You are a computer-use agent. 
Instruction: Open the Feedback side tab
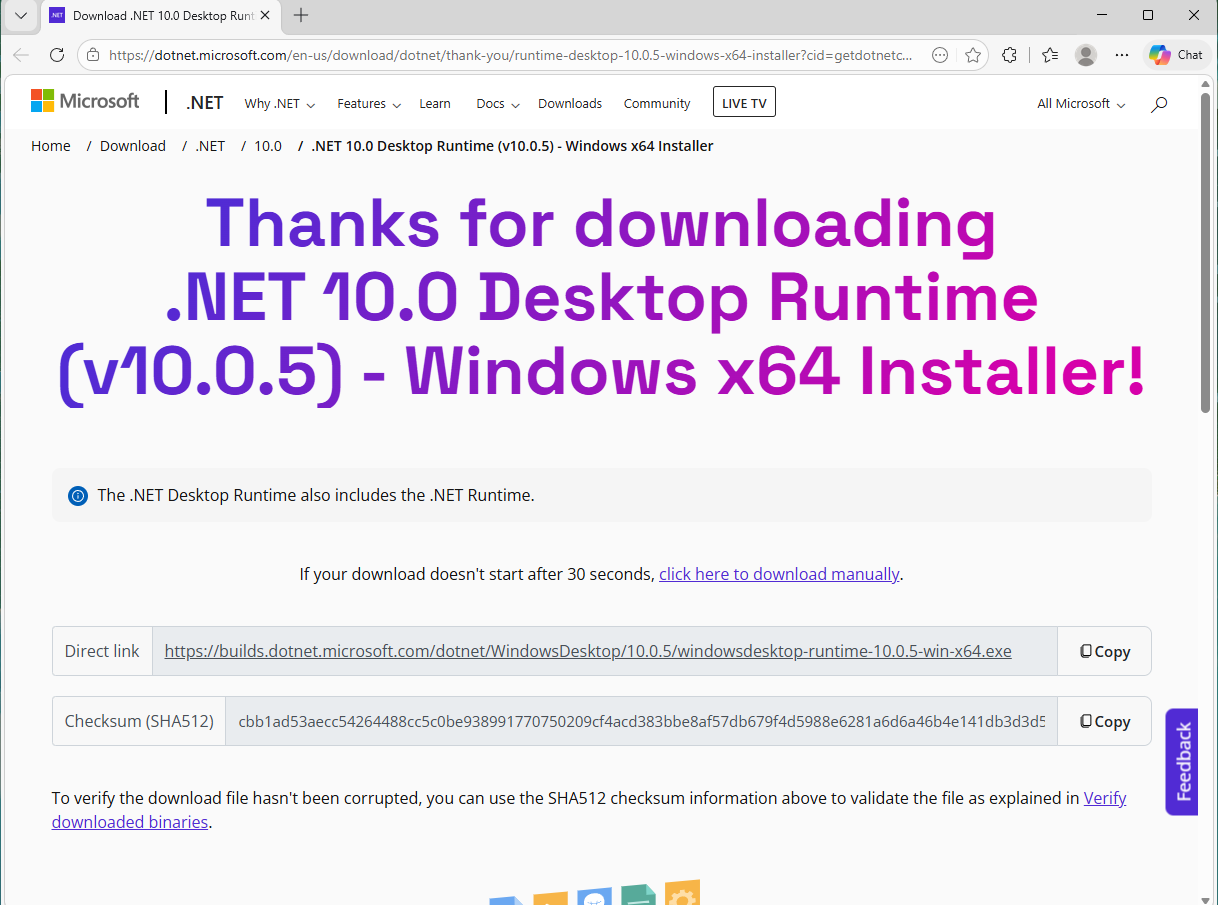(1182, 762)
